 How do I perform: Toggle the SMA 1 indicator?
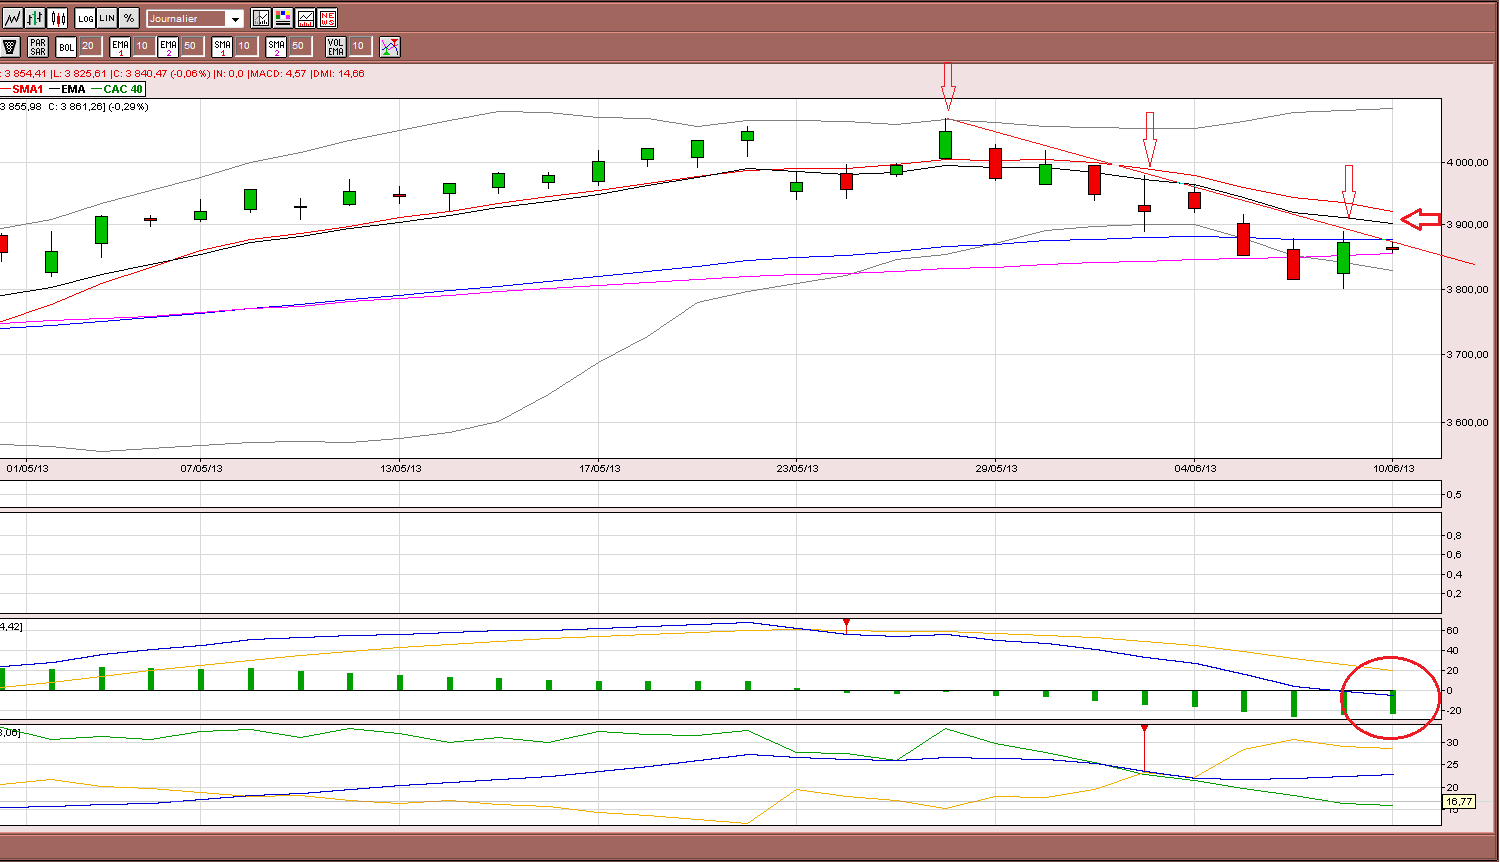tap(222, 46)
